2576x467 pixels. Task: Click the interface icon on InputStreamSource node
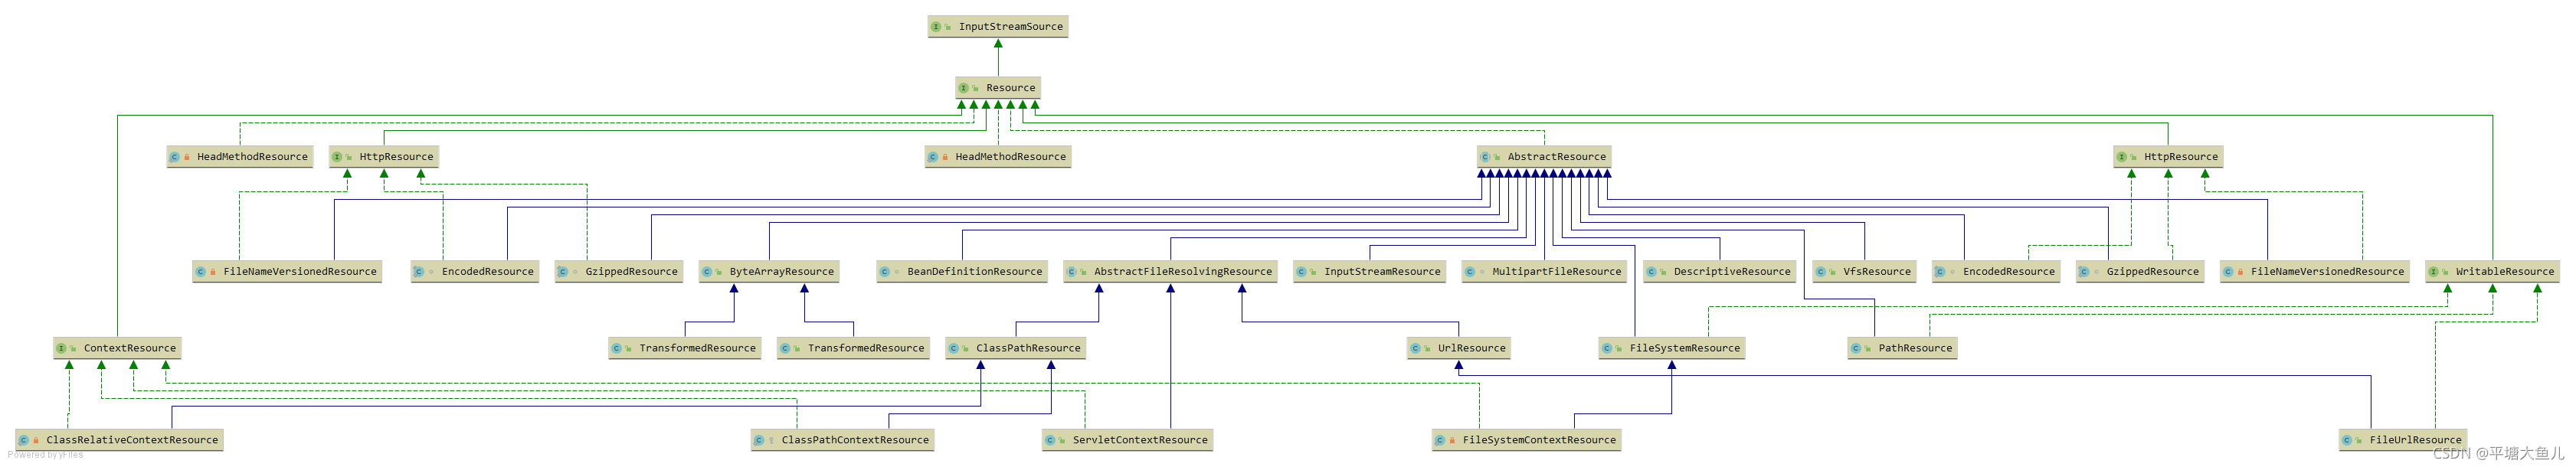(936, 27)
